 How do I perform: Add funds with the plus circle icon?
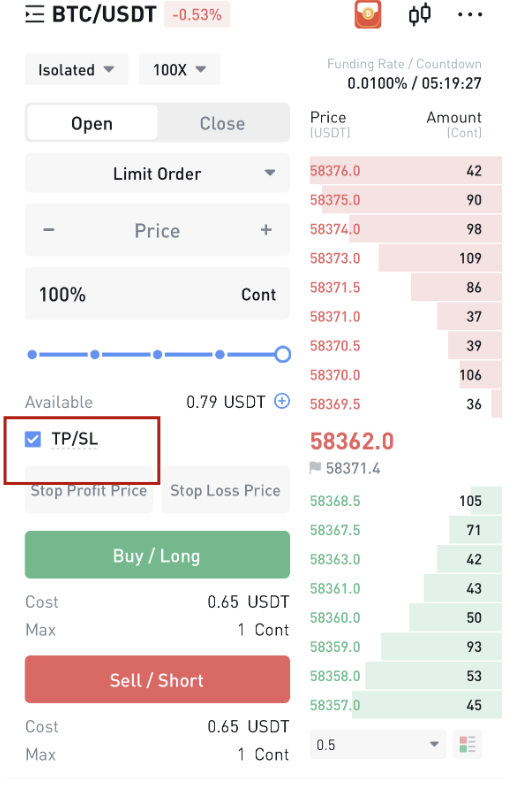coord(282,402)
